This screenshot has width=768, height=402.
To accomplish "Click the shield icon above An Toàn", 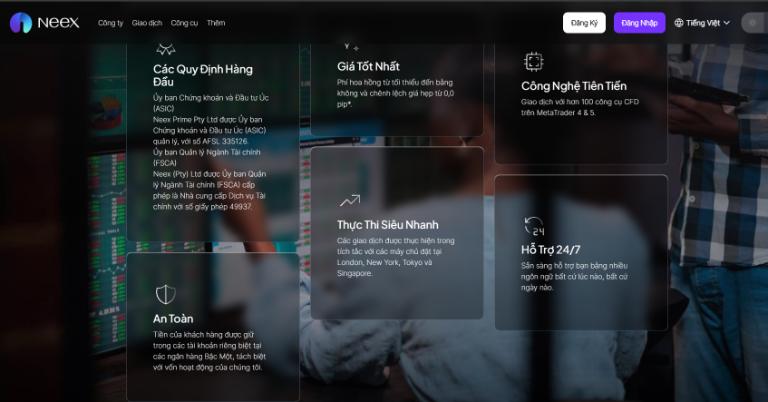I will click(166, 294).
